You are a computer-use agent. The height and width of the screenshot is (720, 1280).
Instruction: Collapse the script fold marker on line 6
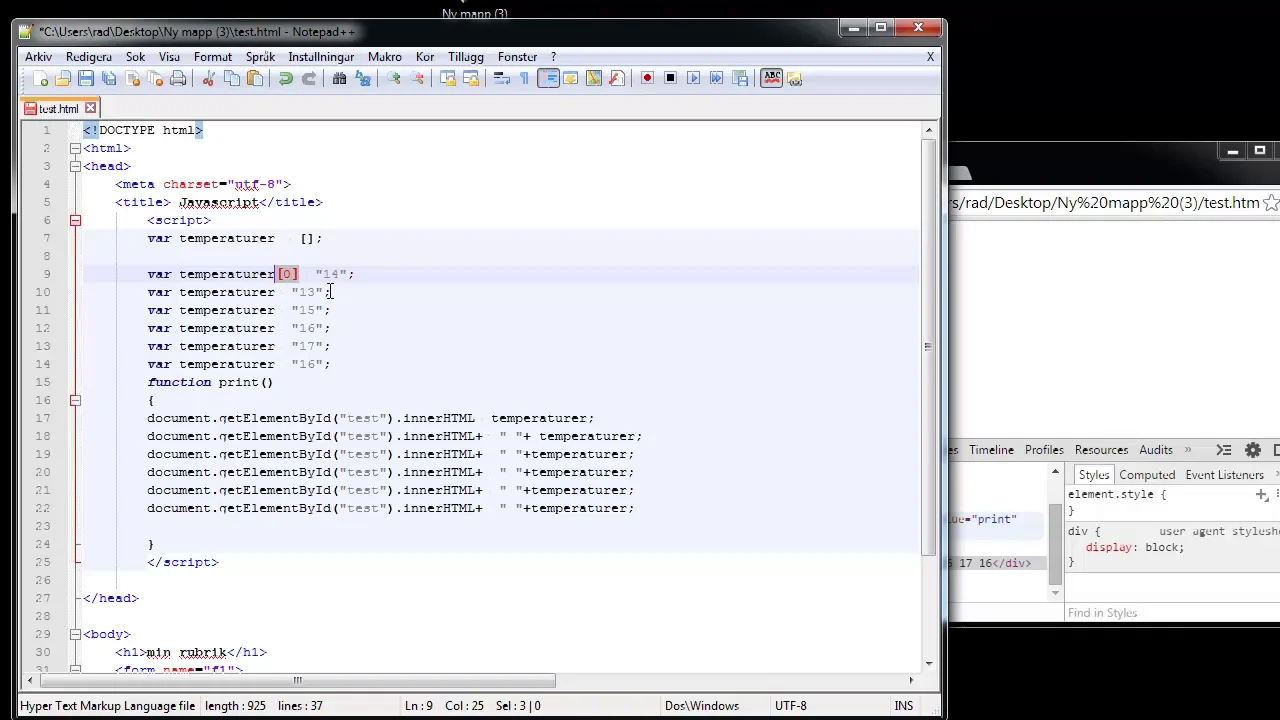[75, 220]
